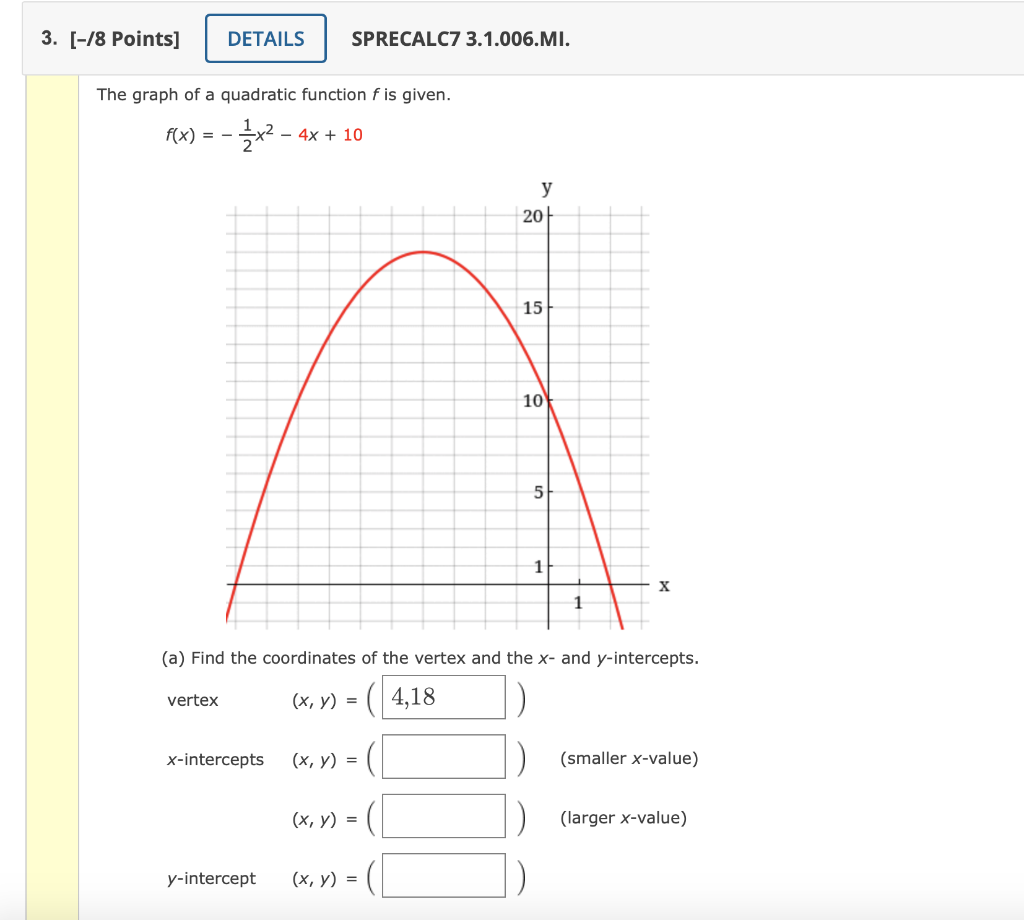Click the [-/8 Points] score indicator
This screenshot has height=920, width=1024.
pos(125,37)
